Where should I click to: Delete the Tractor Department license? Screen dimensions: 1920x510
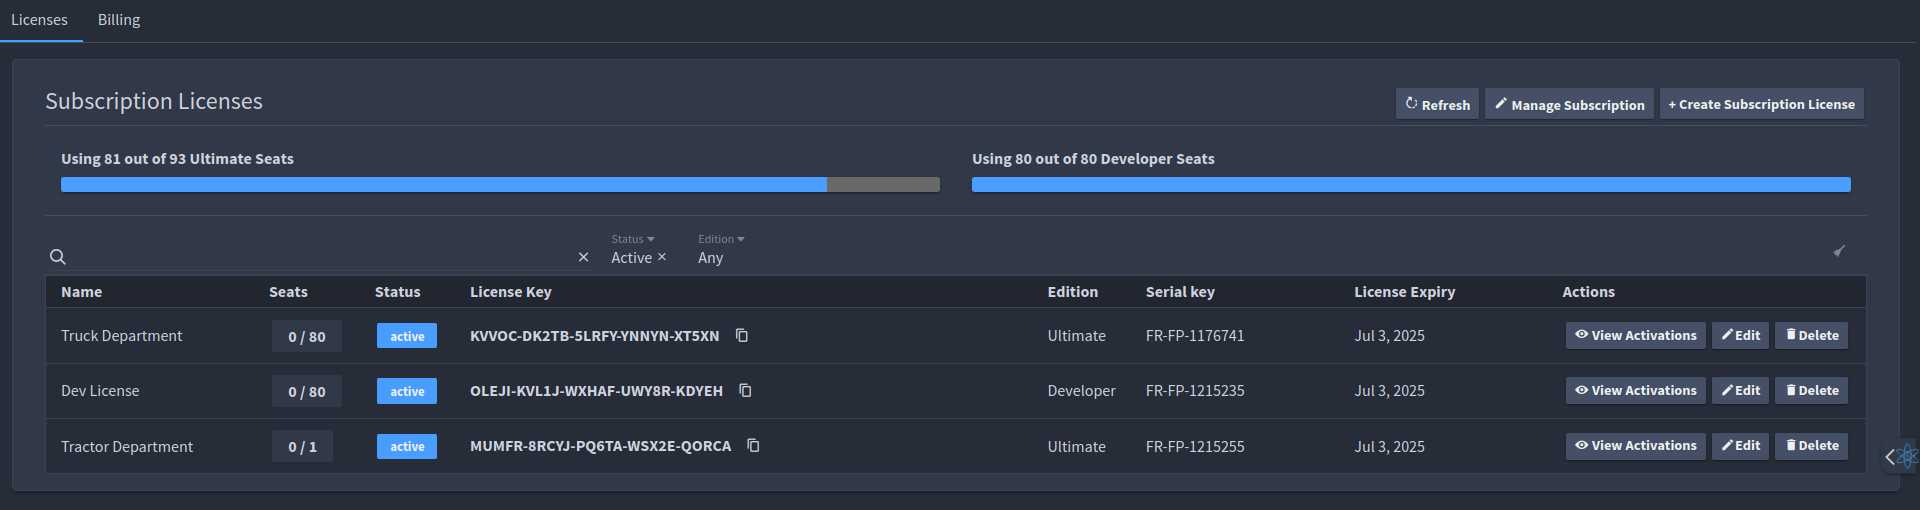(1811, 445)
